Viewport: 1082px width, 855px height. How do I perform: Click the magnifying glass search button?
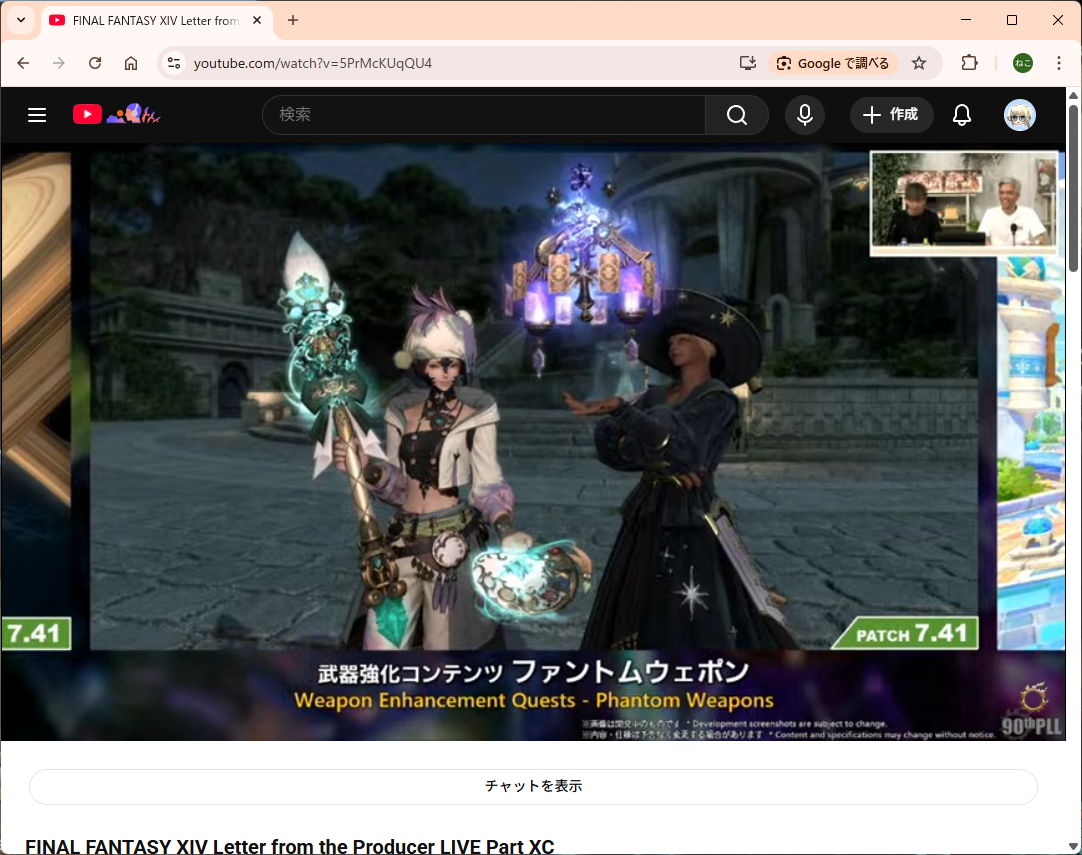click(736, 115)
